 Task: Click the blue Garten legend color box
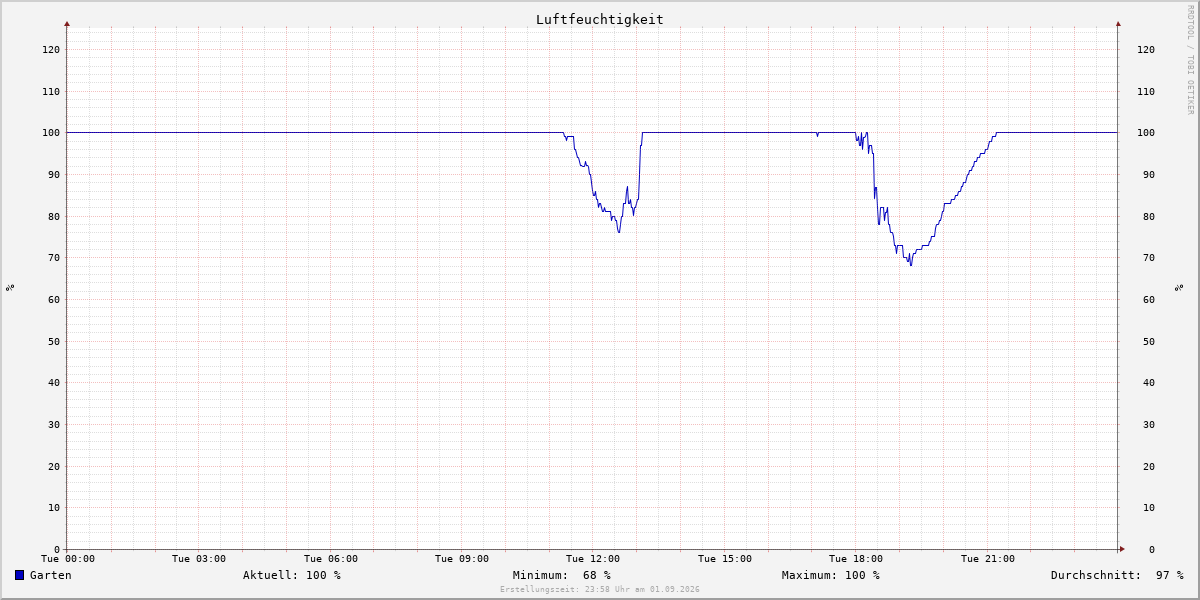point(19,575)
